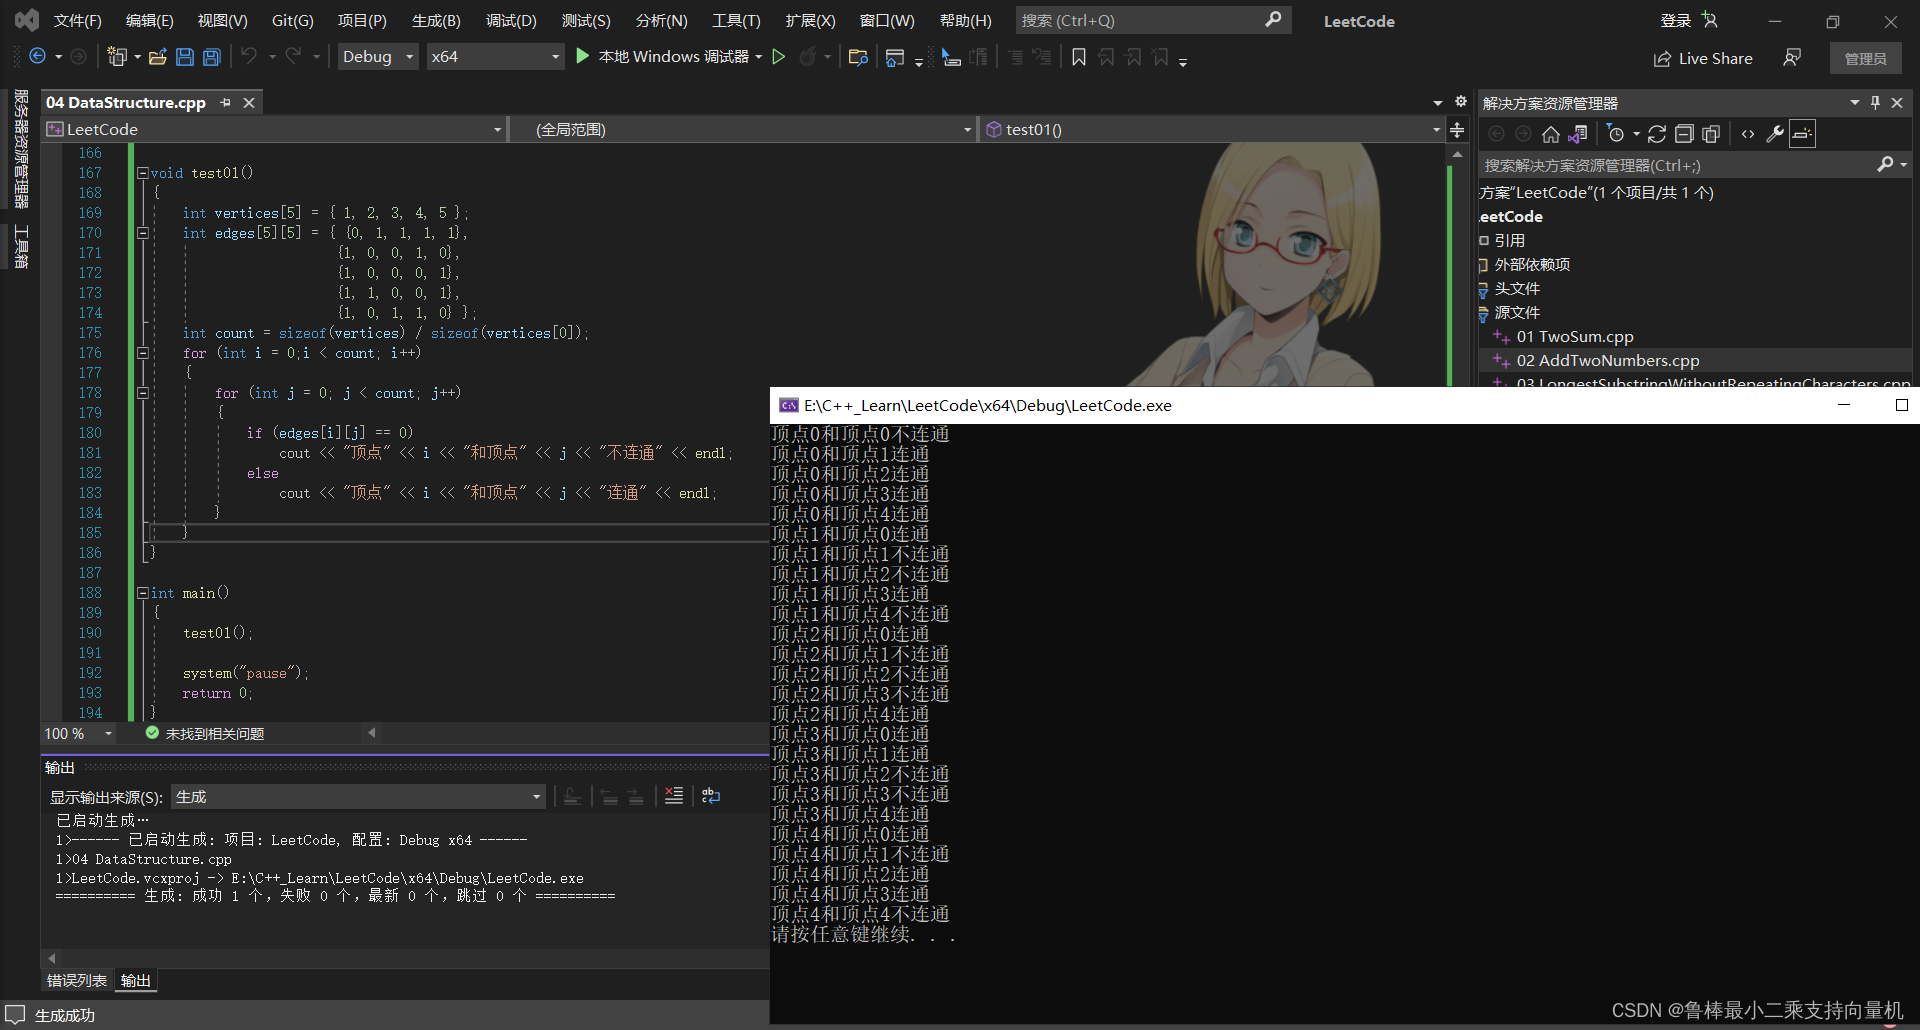Close the 04 DataStructure.cpp tab
1920x1030 pixels.
click(249, 102)
